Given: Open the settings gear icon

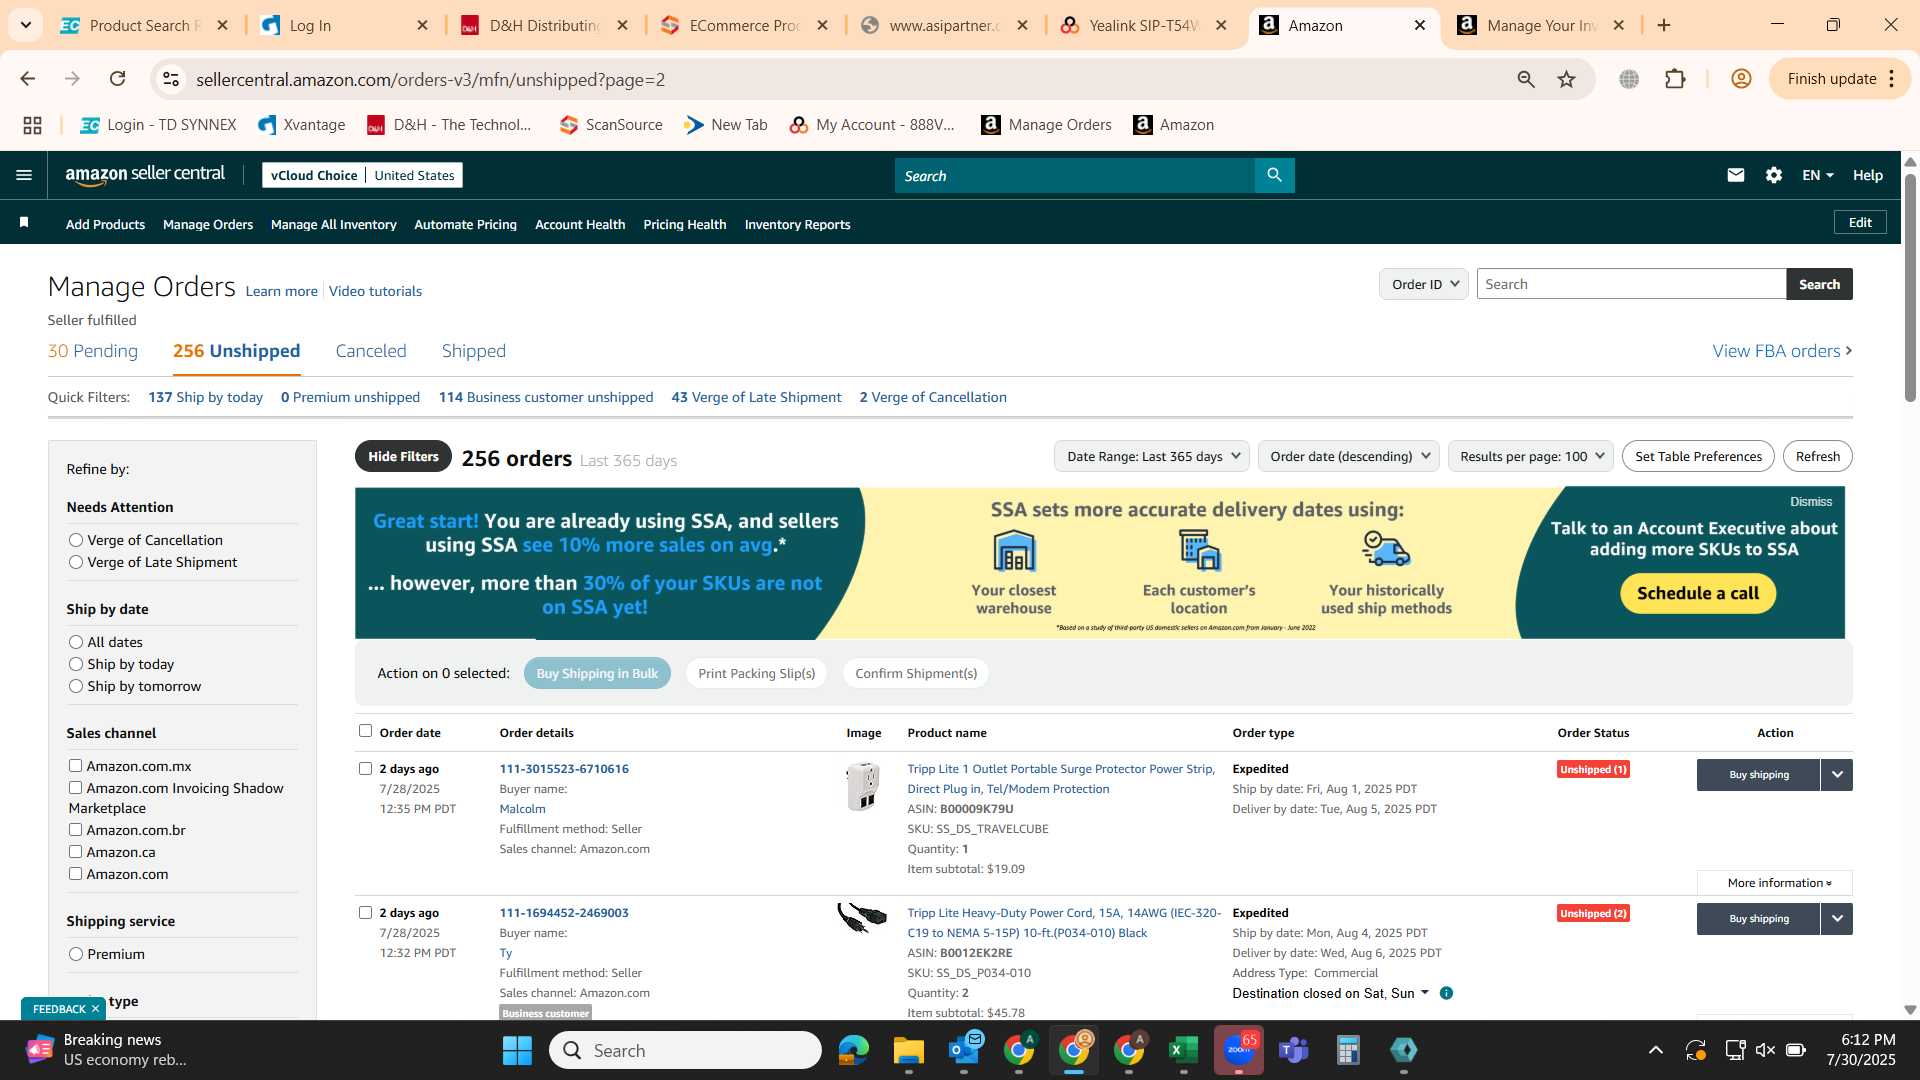Looking at the screenshot, I should point(1773,175).
